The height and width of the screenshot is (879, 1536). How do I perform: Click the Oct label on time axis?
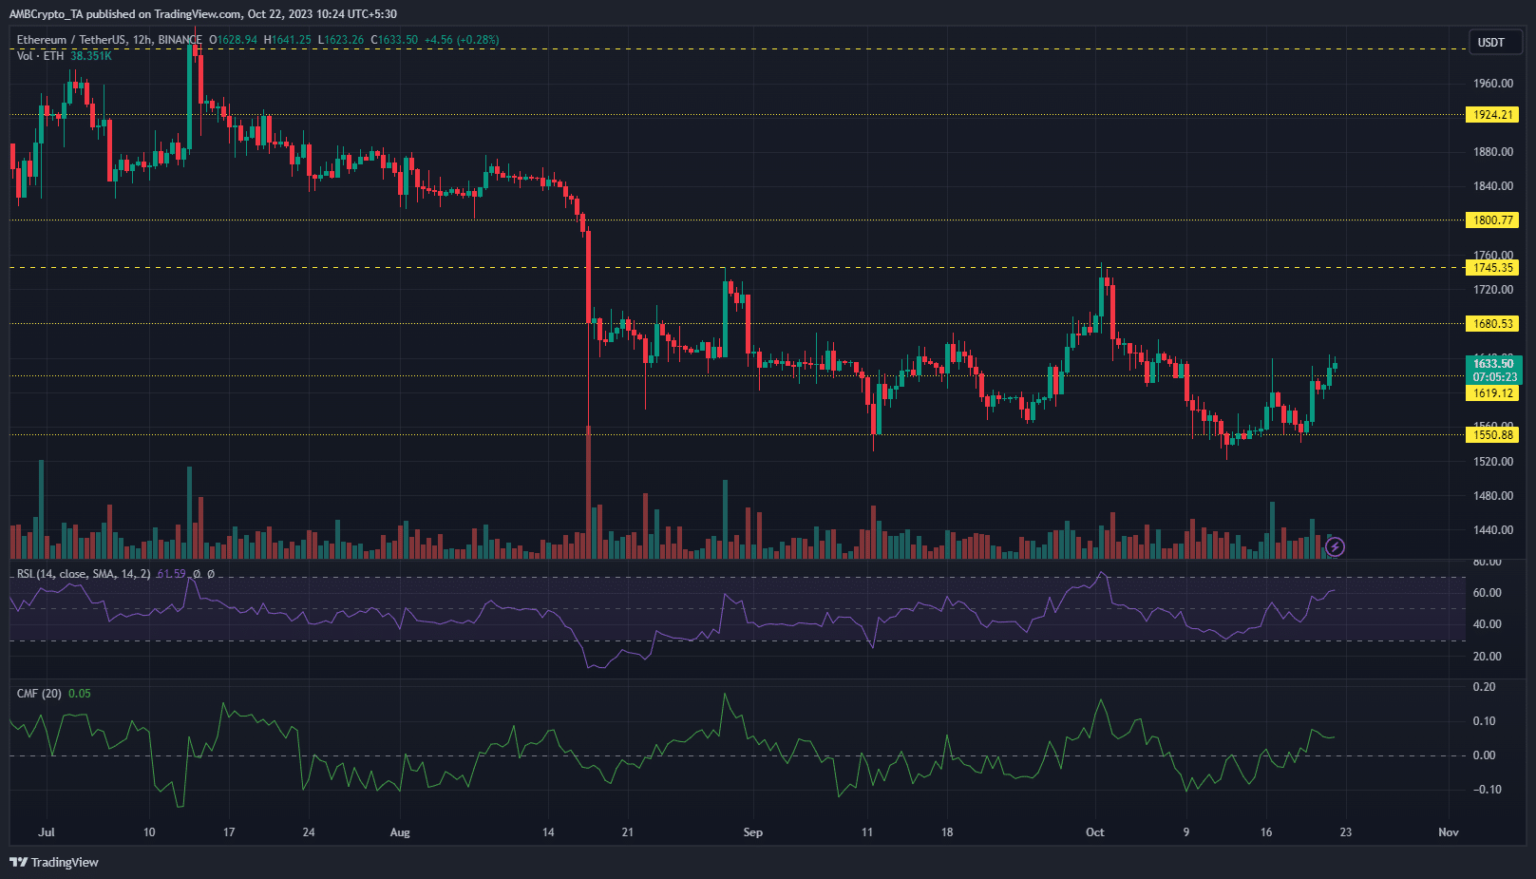pyautogui.click(x=1095, y=832)
